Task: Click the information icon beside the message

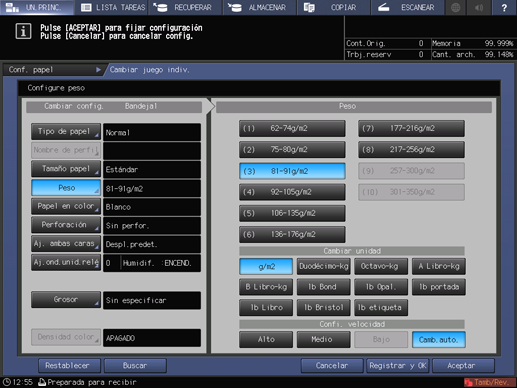Action: coord(23,31)
